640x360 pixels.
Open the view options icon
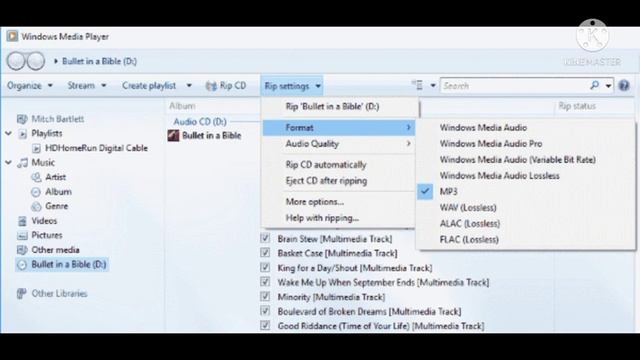(417, 85)
